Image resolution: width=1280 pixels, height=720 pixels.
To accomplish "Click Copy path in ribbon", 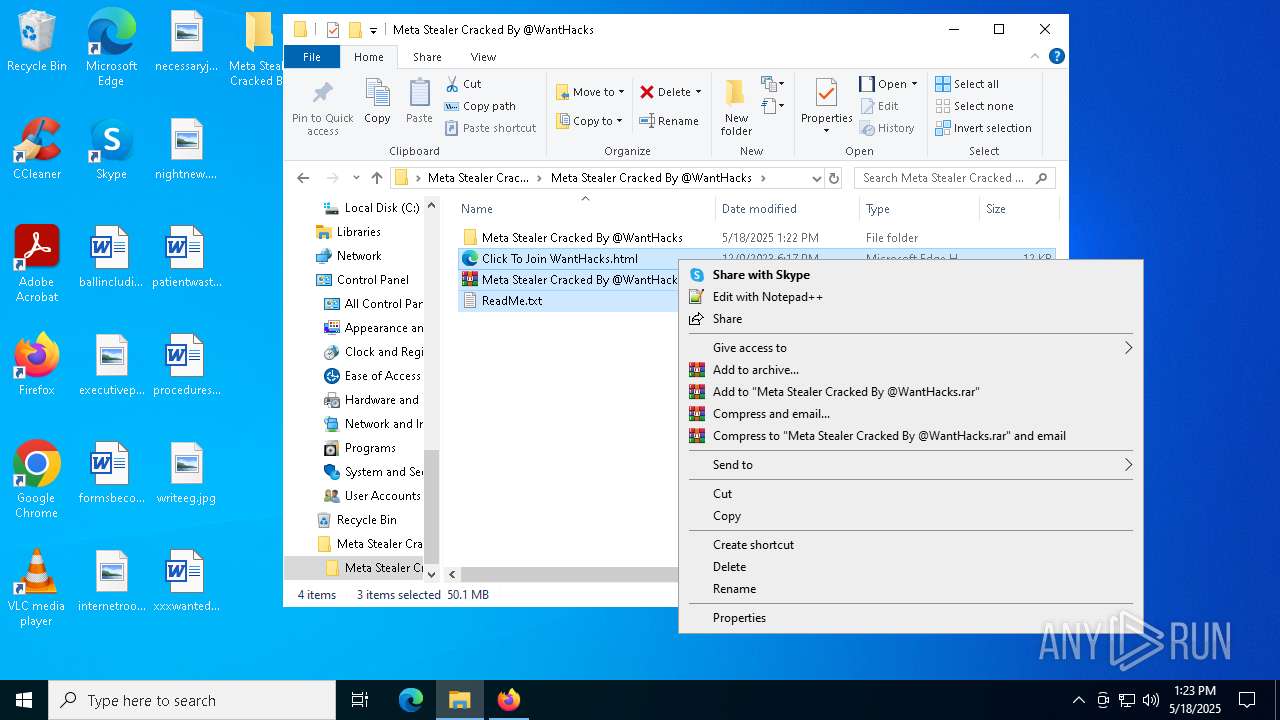I will (x=480, y=106).
